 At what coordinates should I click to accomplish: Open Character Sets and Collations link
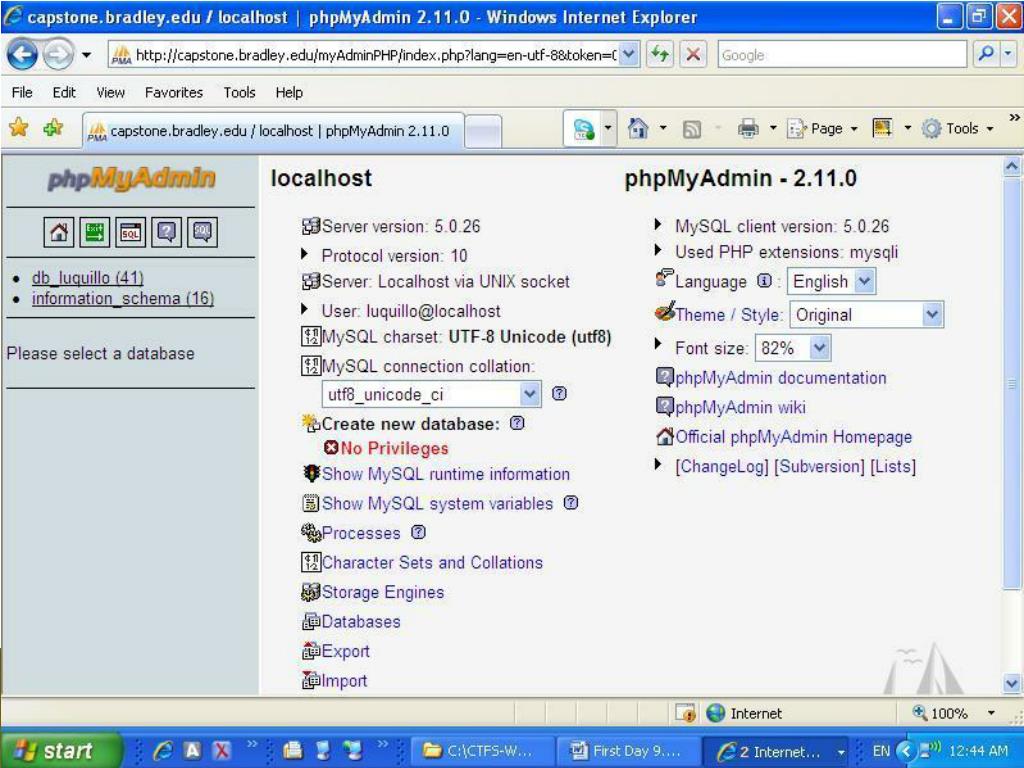coord(432,562)
